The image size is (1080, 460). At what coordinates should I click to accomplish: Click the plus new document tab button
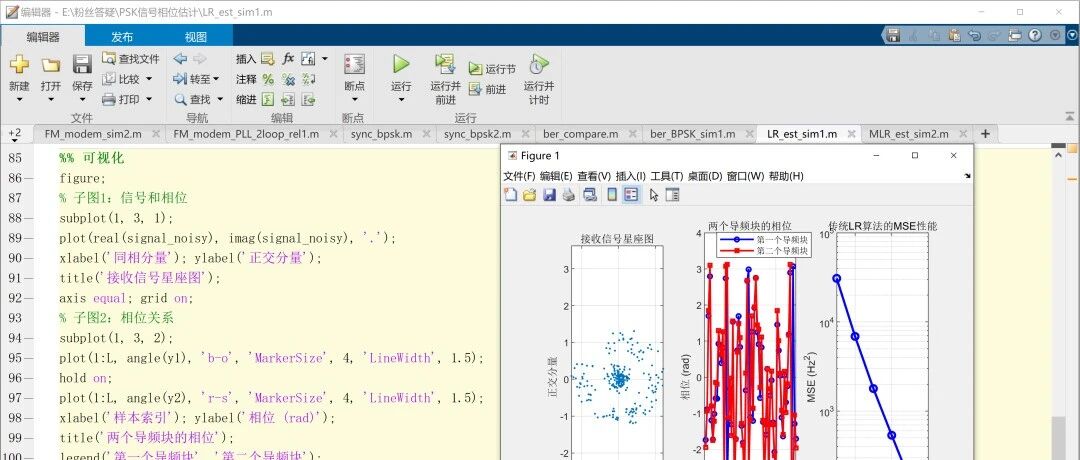[985, 133]
